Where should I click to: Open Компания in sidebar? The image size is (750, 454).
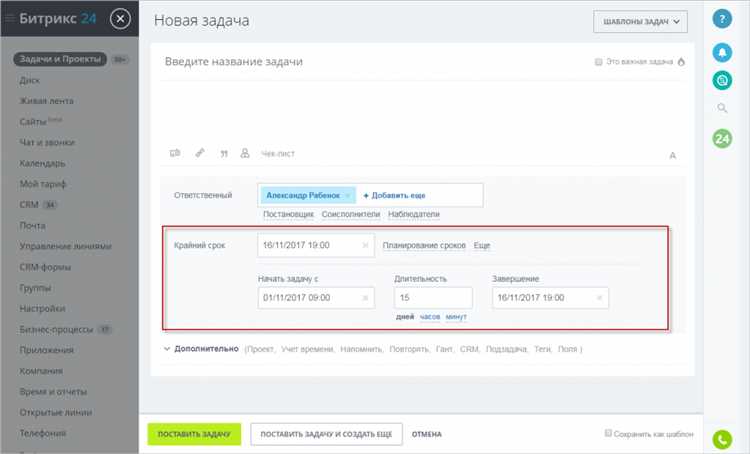41,371
